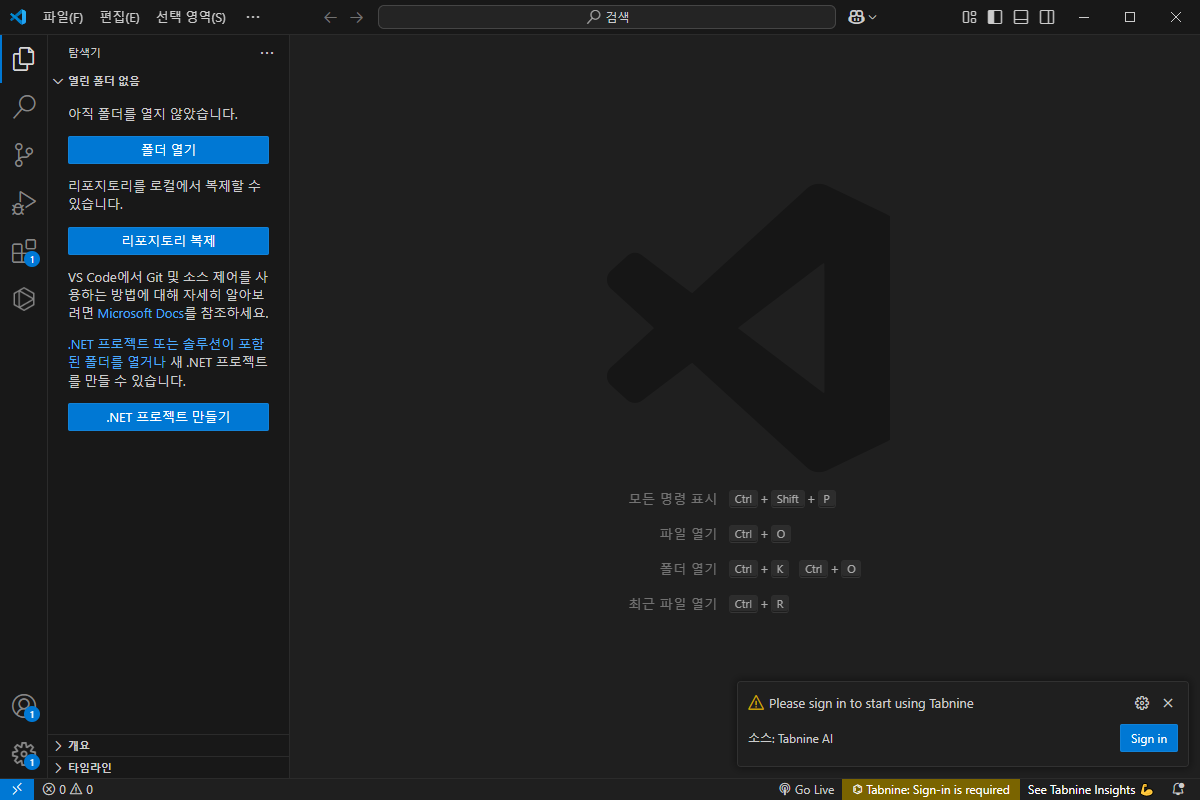Click the remote connection indicator
Viewport: 1200px width, 800px height.
coord(15,789)
